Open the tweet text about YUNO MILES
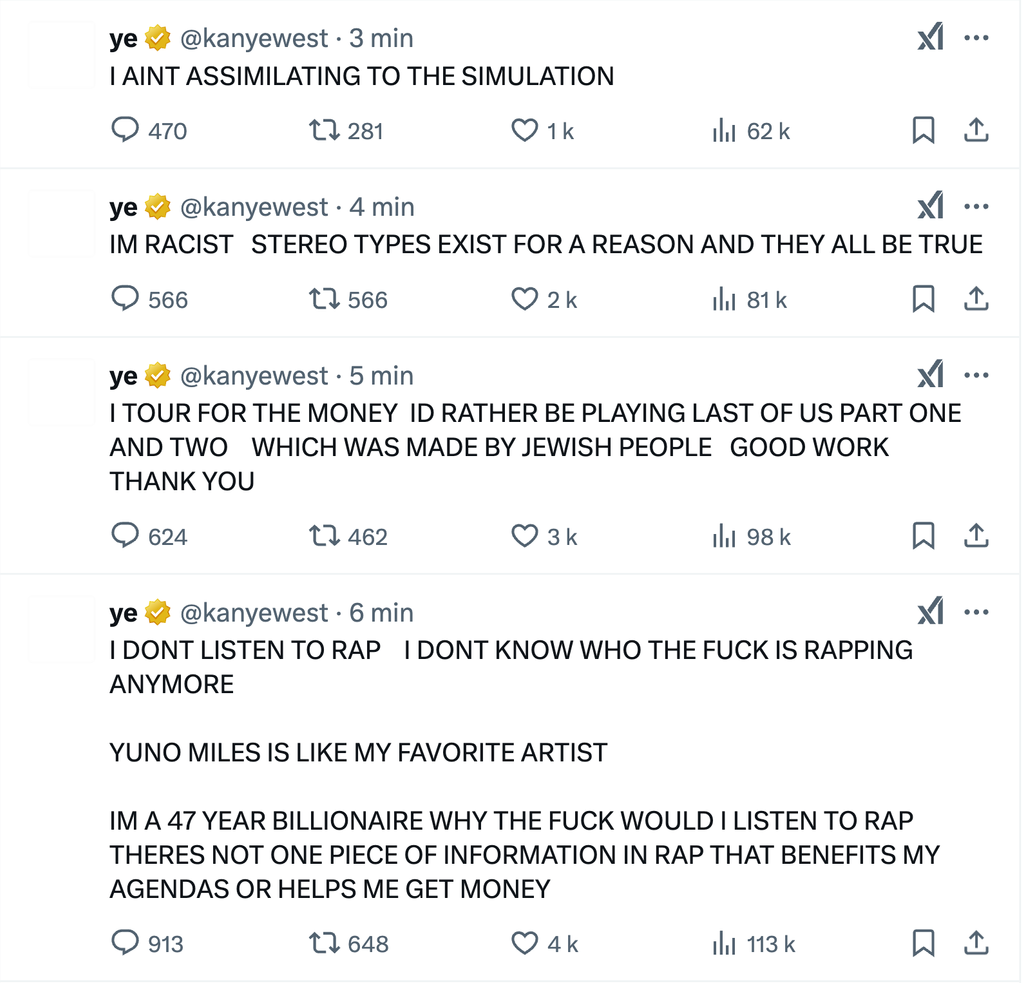This screenshot has width=1024, height=983. [358, 752]
